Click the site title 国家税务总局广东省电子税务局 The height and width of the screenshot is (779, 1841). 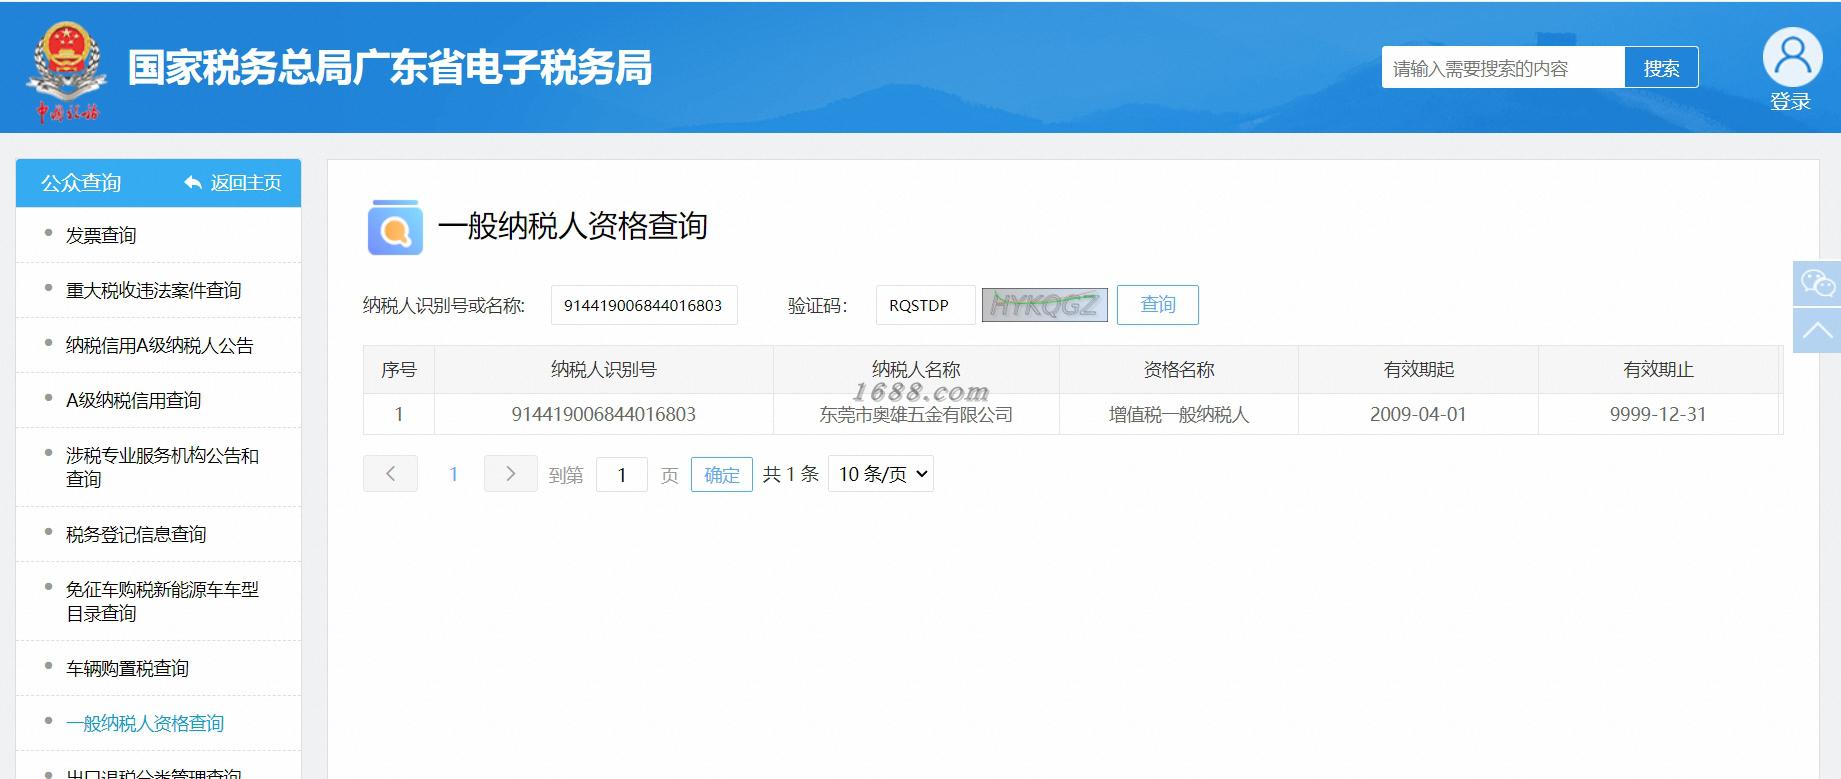tap(390, 68)
